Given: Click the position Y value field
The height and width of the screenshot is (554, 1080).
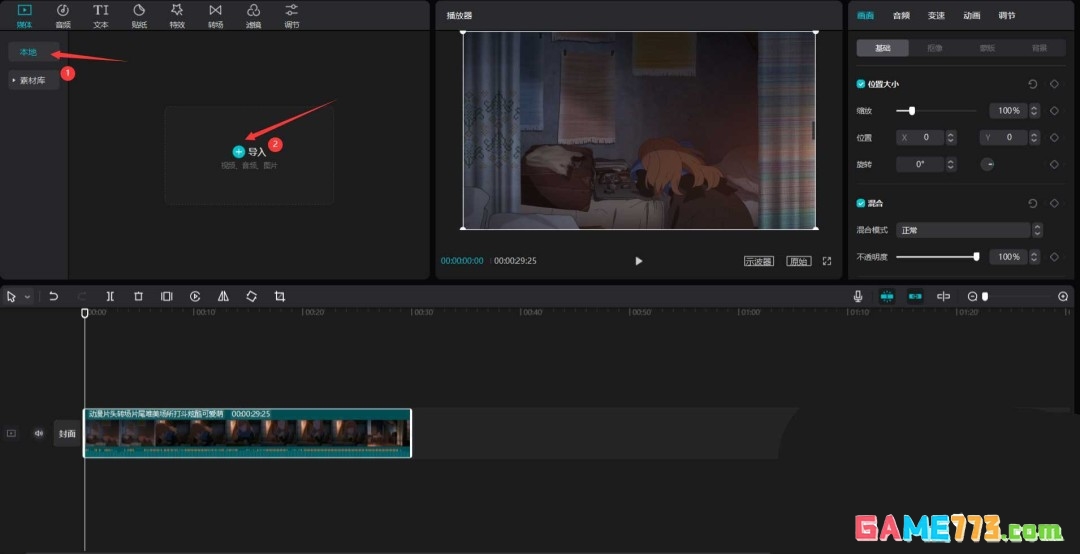Looking at the screenshot, I should click(x=1004, y=138).
